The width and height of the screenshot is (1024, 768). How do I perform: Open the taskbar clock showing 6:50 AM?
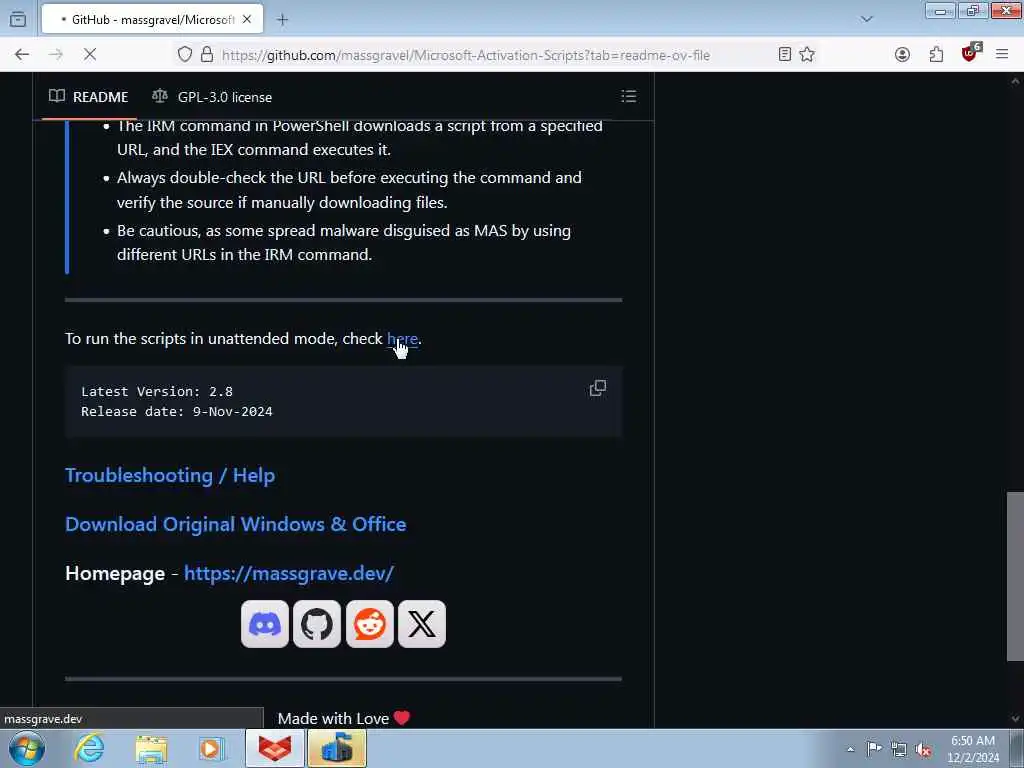972,748
